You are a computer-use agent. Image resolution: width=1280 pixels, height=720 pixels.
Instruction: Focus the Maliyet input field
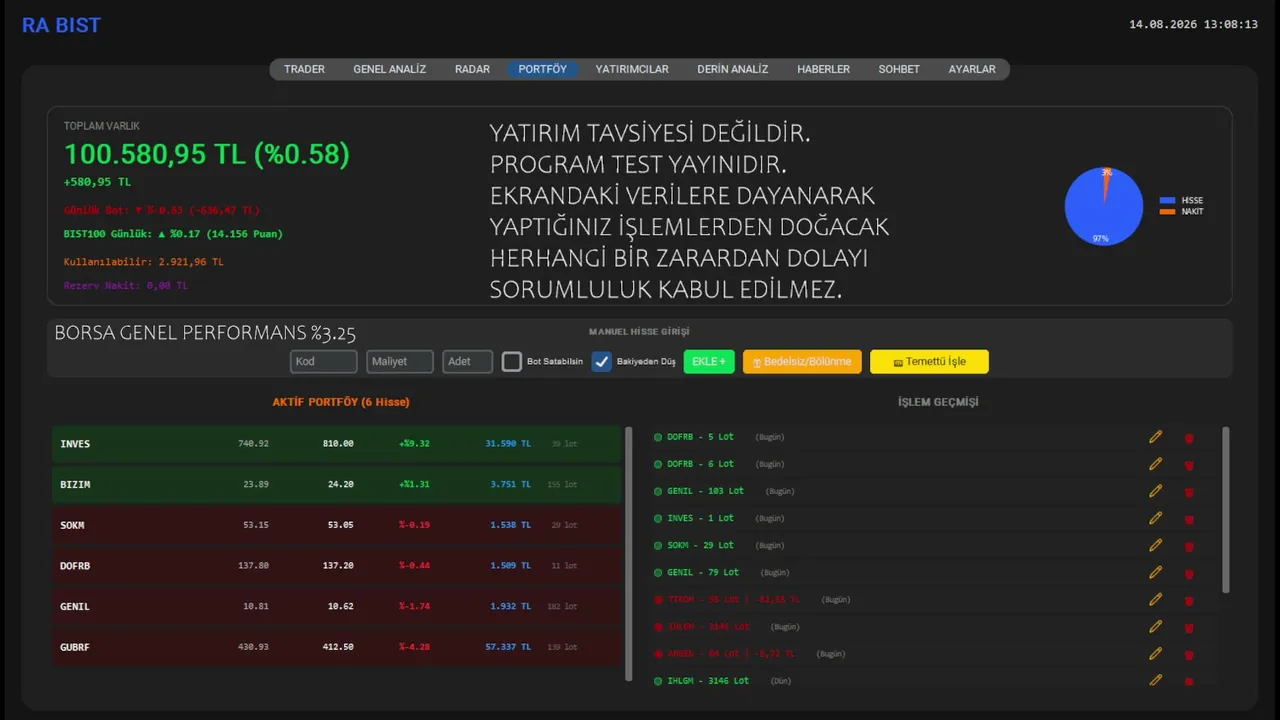(400, 361)
